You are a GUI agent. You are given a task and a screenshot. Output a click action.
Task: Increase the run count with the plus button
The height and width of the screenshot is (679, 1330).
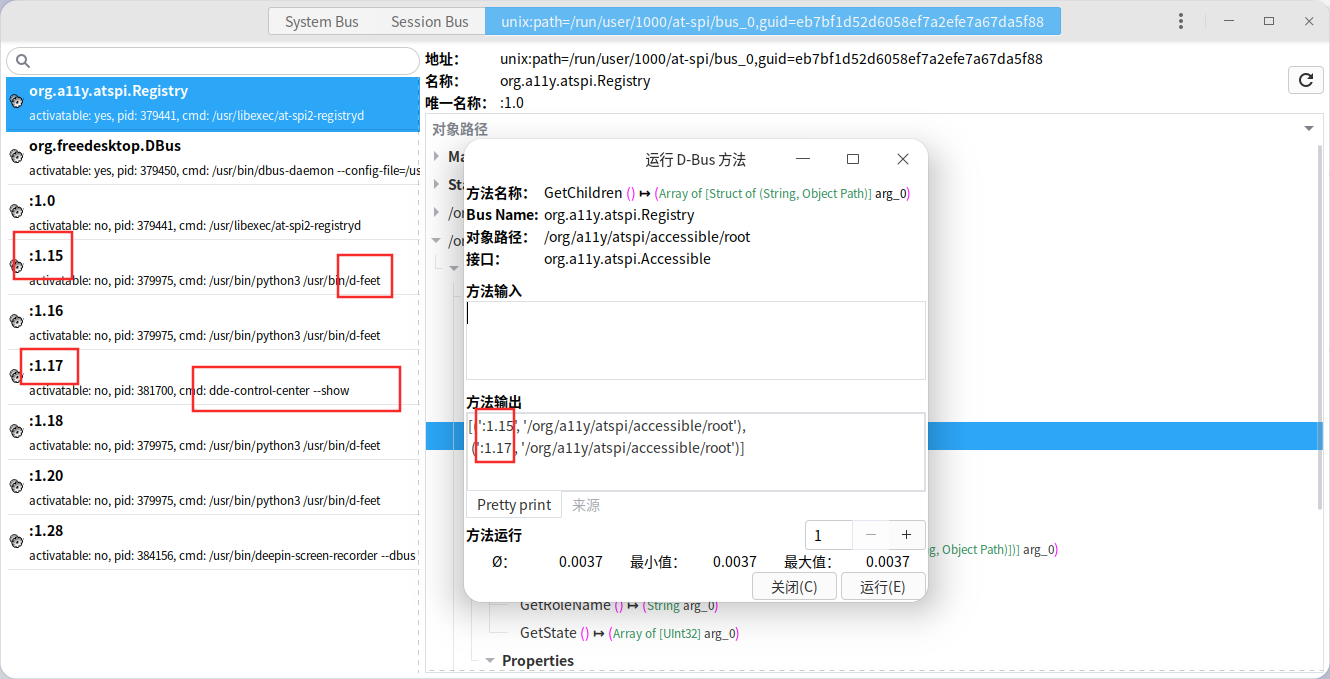pyautogui.click(x=906, y=535)
